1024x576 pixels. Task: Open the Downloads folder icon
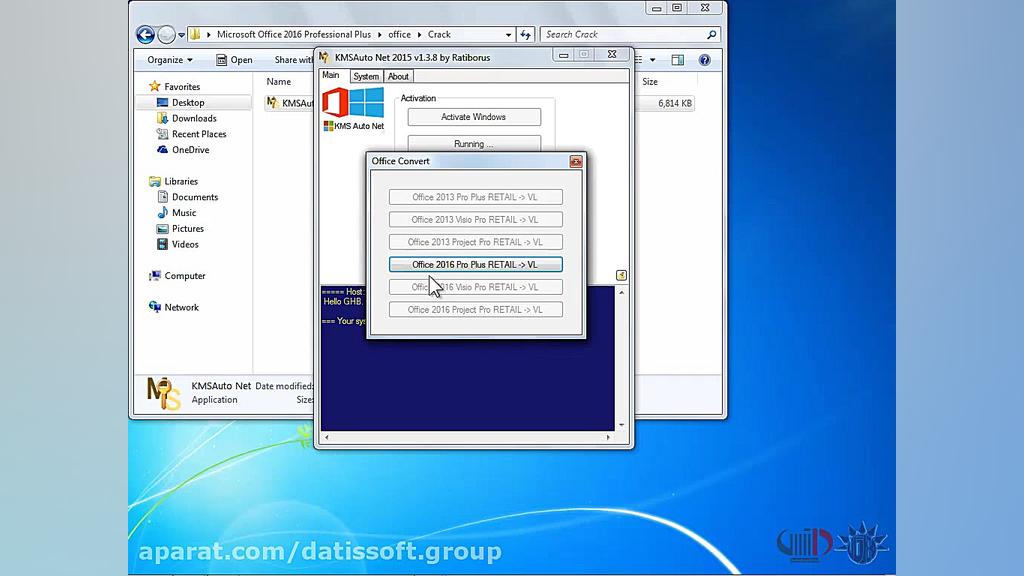click(162, 118)
